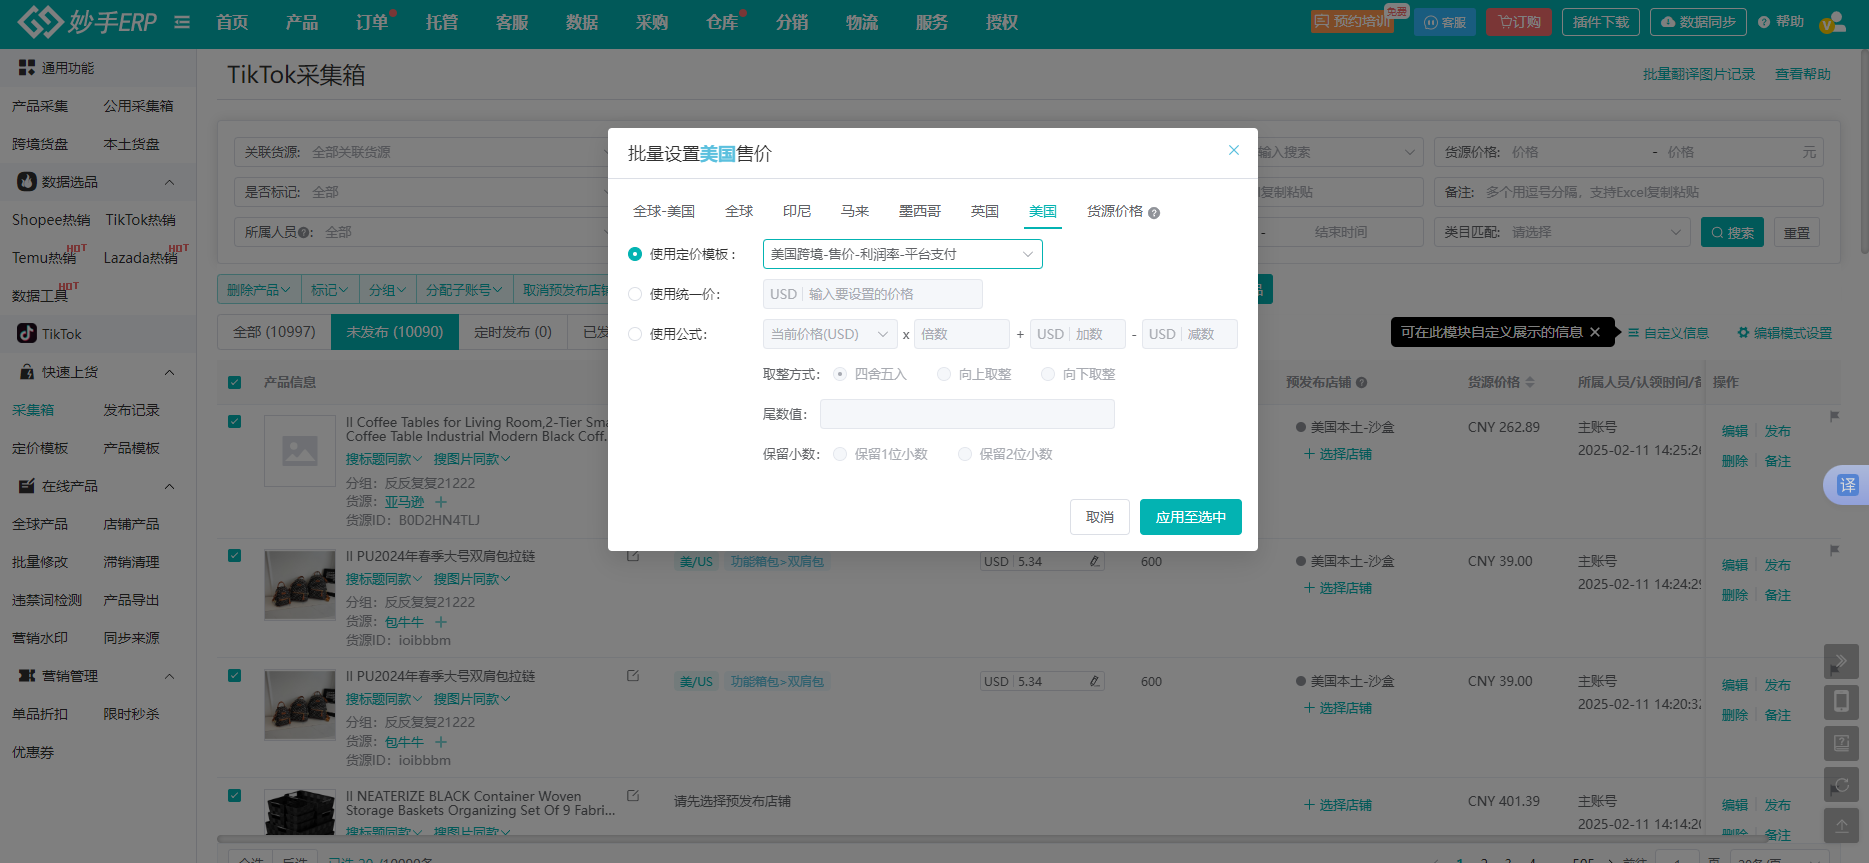The height and width of the screenshot is (863, 1869).
Task: Open the 标记 dropdown button
Action: [329, 290]
